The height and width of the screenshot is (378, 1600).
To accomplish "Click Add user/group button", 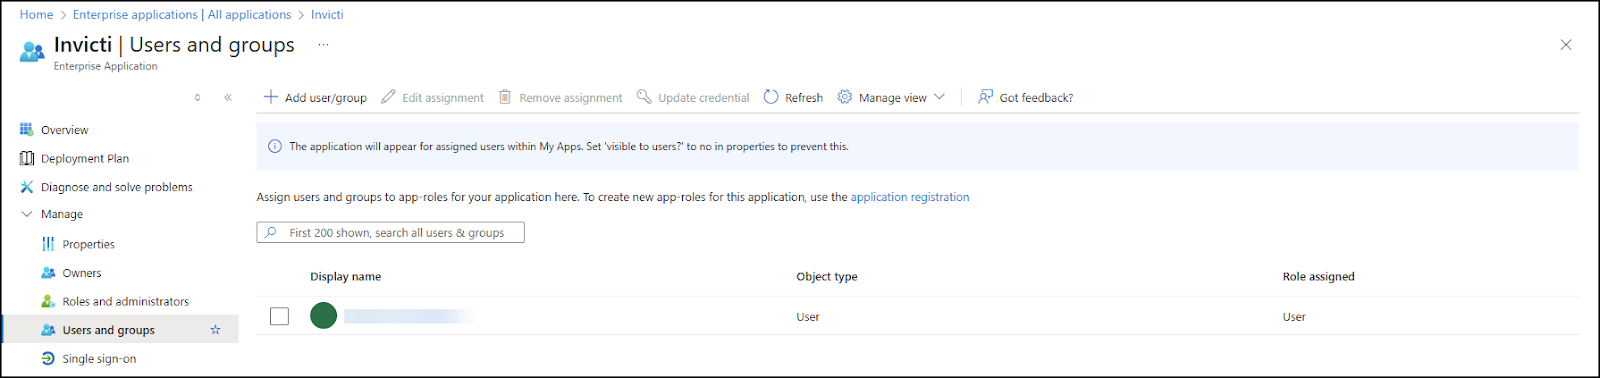I will [x=315, y=97].
